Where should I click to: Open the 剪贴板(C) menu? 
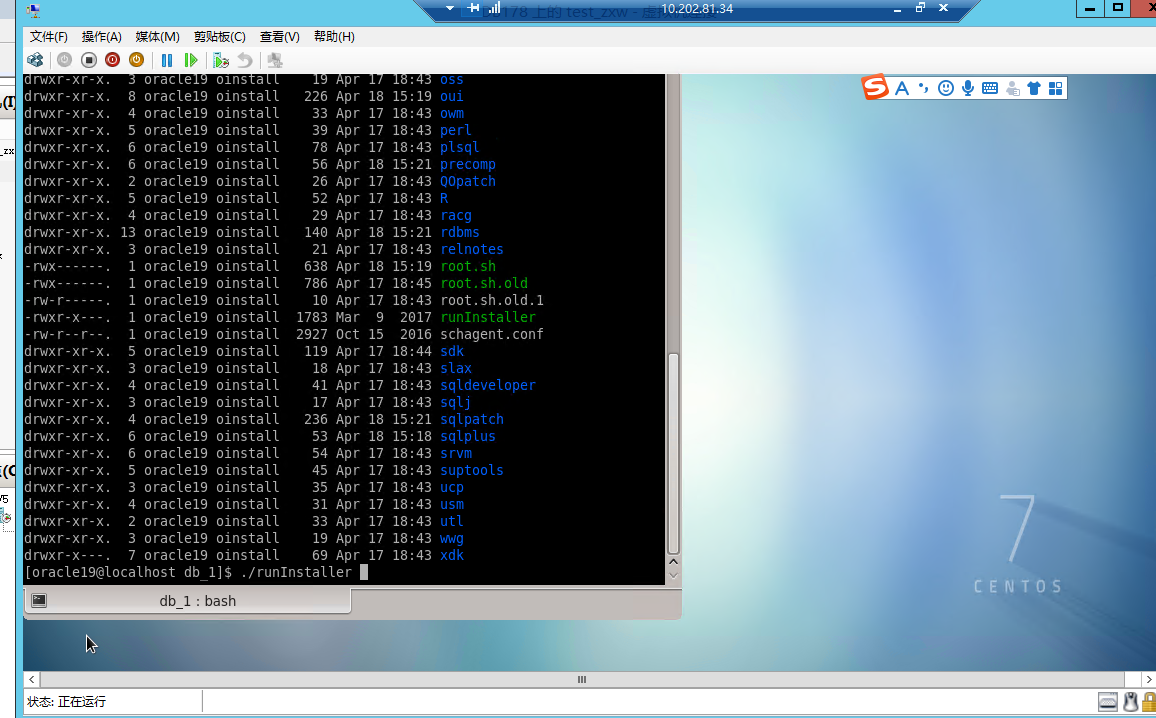pos(220,36)
